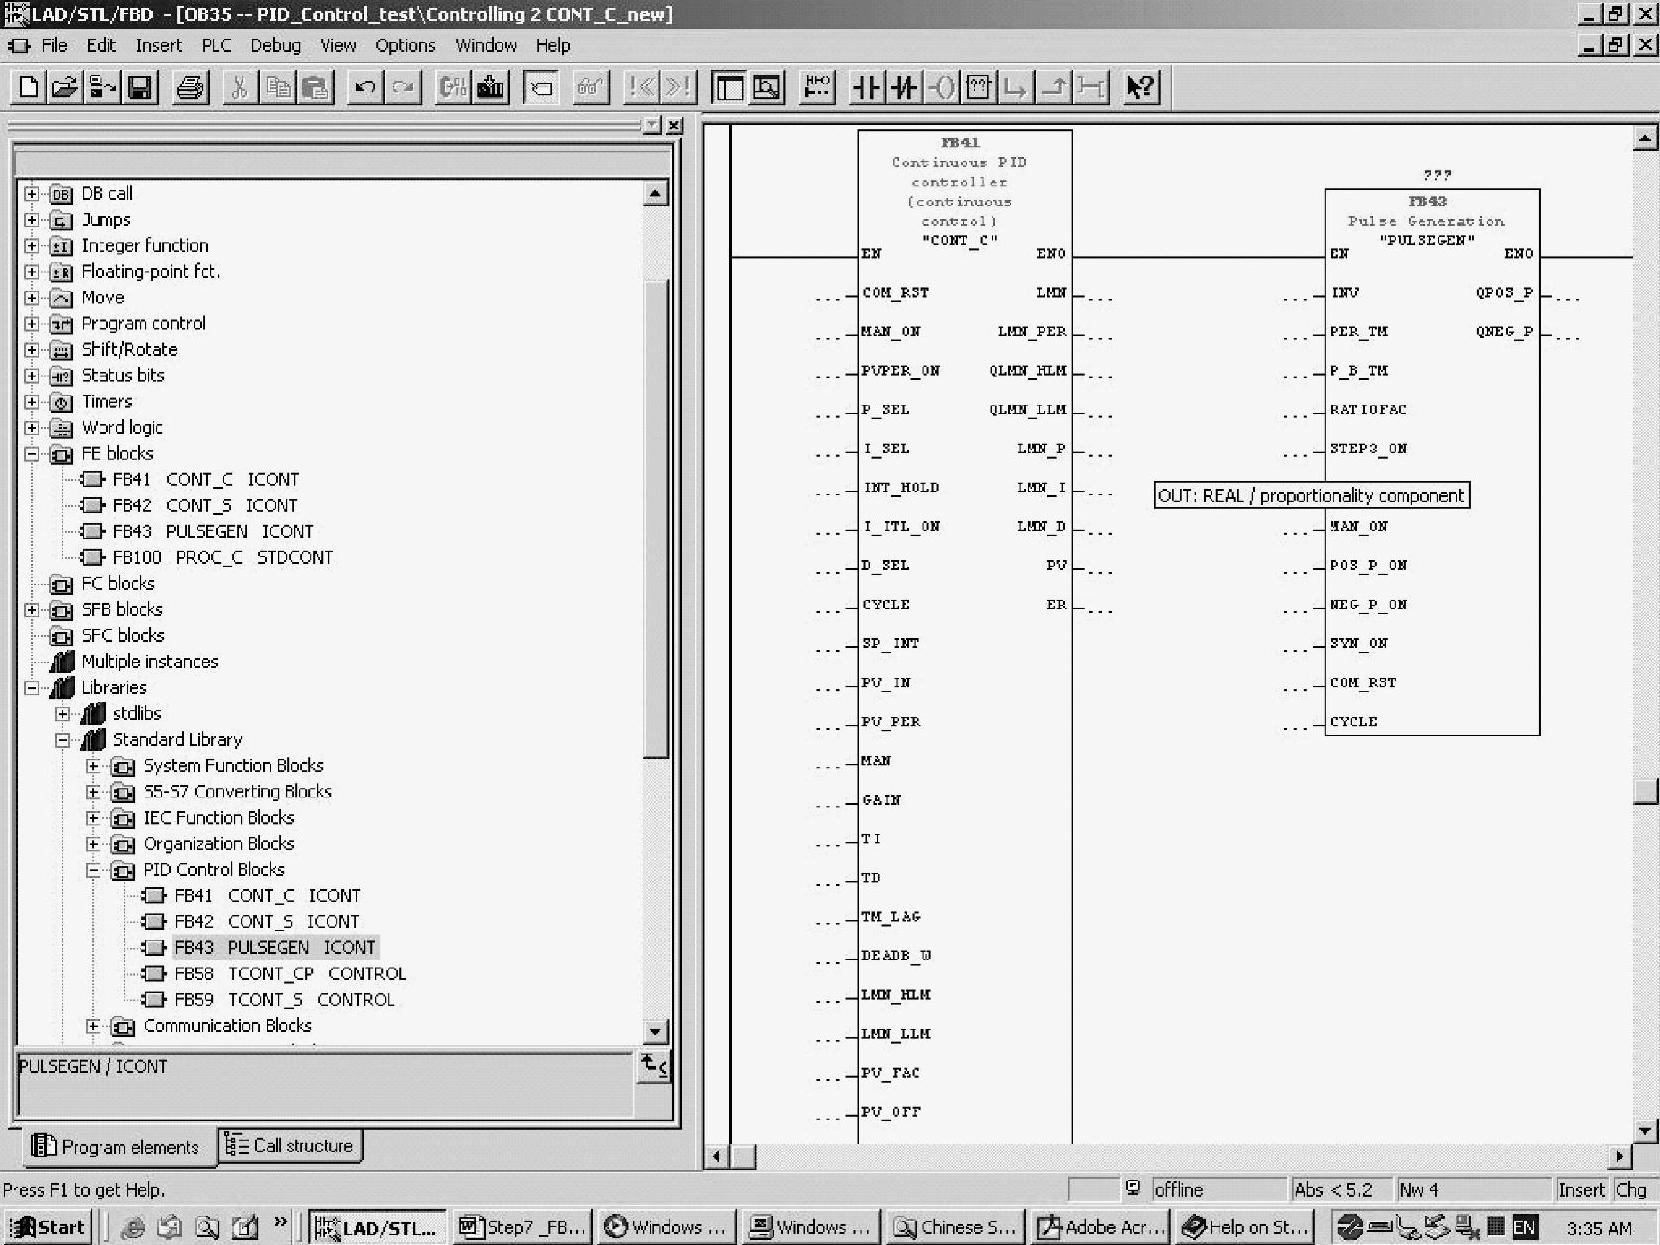
Task: Go to the next error icon
Action: pos(679,88)
